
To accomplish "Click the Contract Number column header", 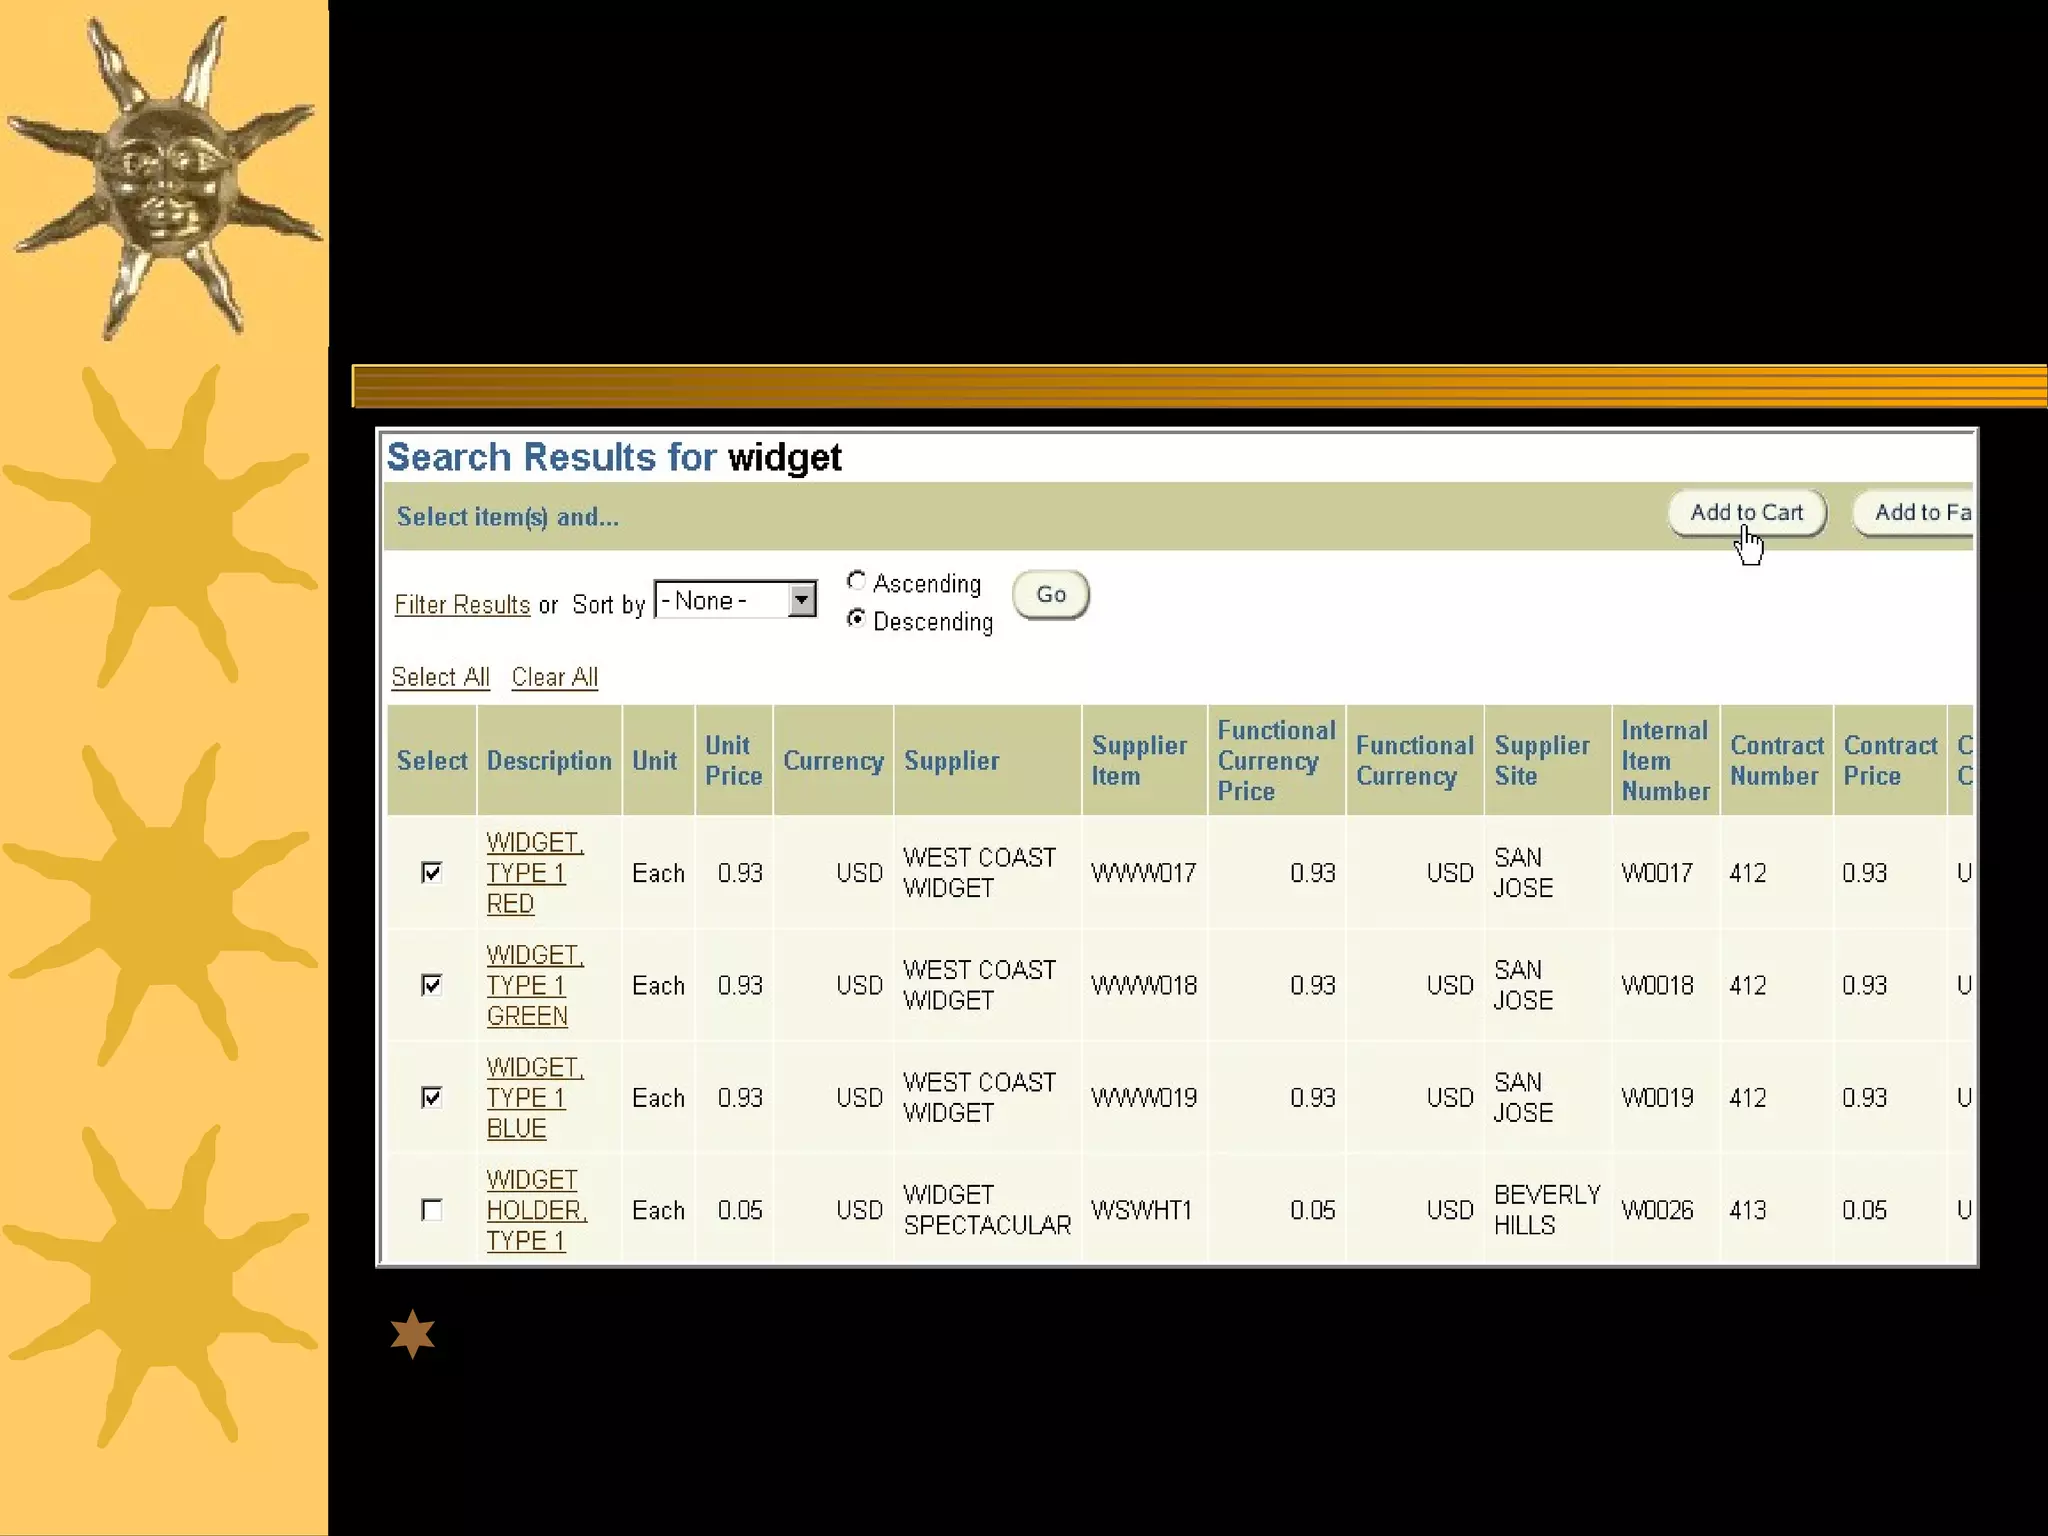I will [1777, 761].
